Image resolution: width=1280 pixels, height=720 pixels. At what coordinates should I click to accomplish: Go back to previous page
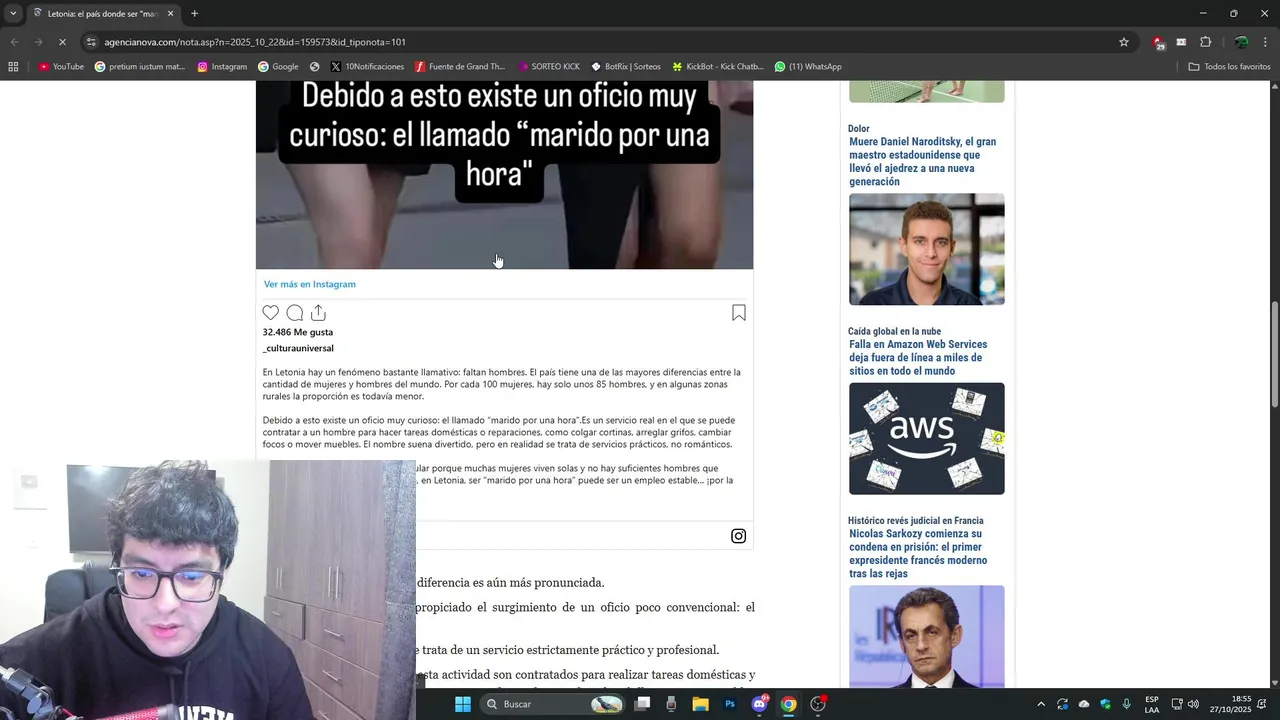(x=14, y=42)
